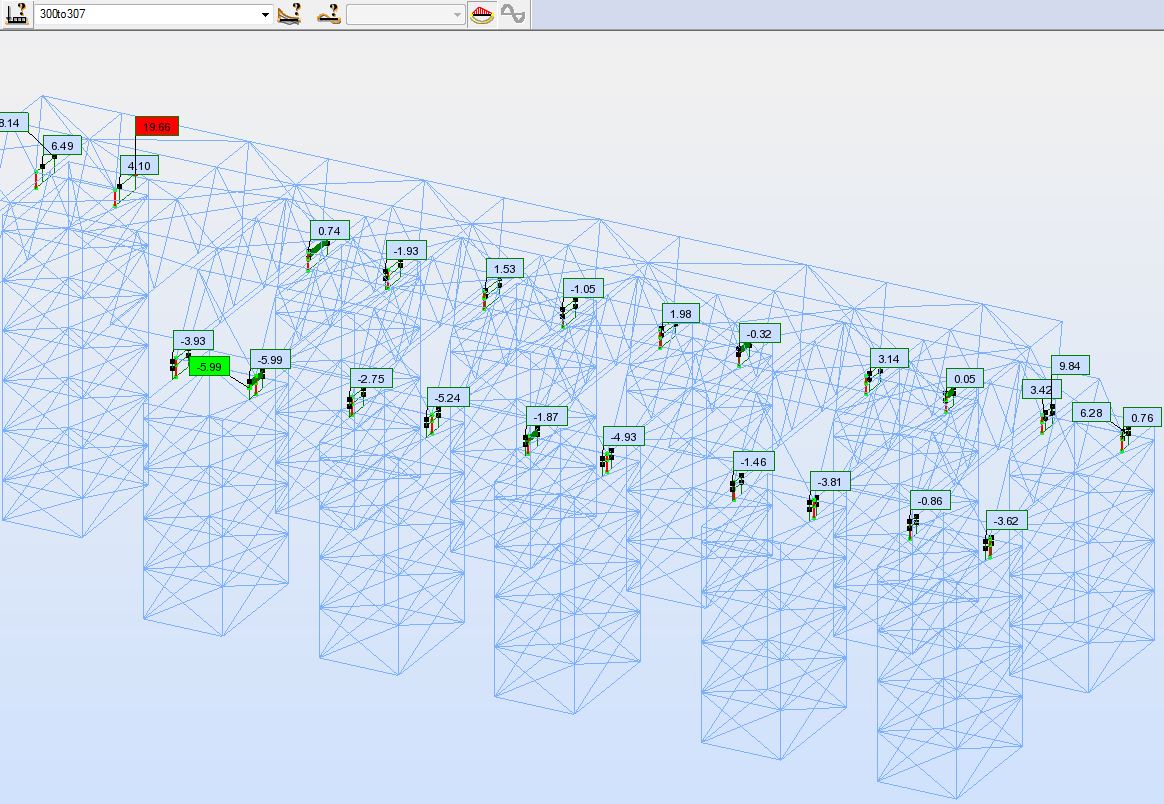This screenshot has width=1164, height=804.
Task: Click the 6.49 value tag near top left
Action: tap(60, 144)
